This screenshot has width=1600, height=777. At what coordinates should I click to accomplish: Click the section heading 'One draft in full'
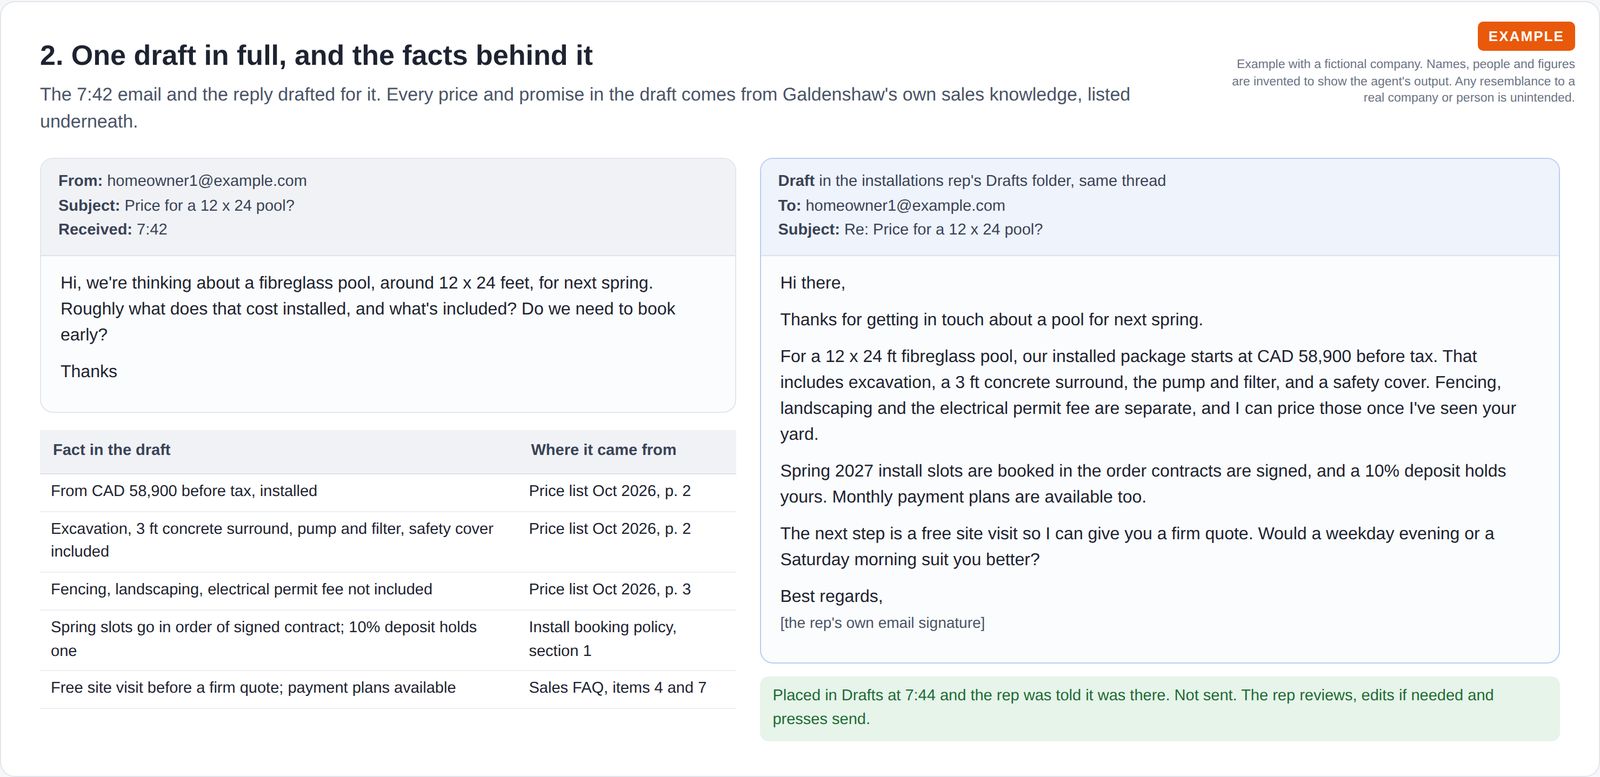316,55
